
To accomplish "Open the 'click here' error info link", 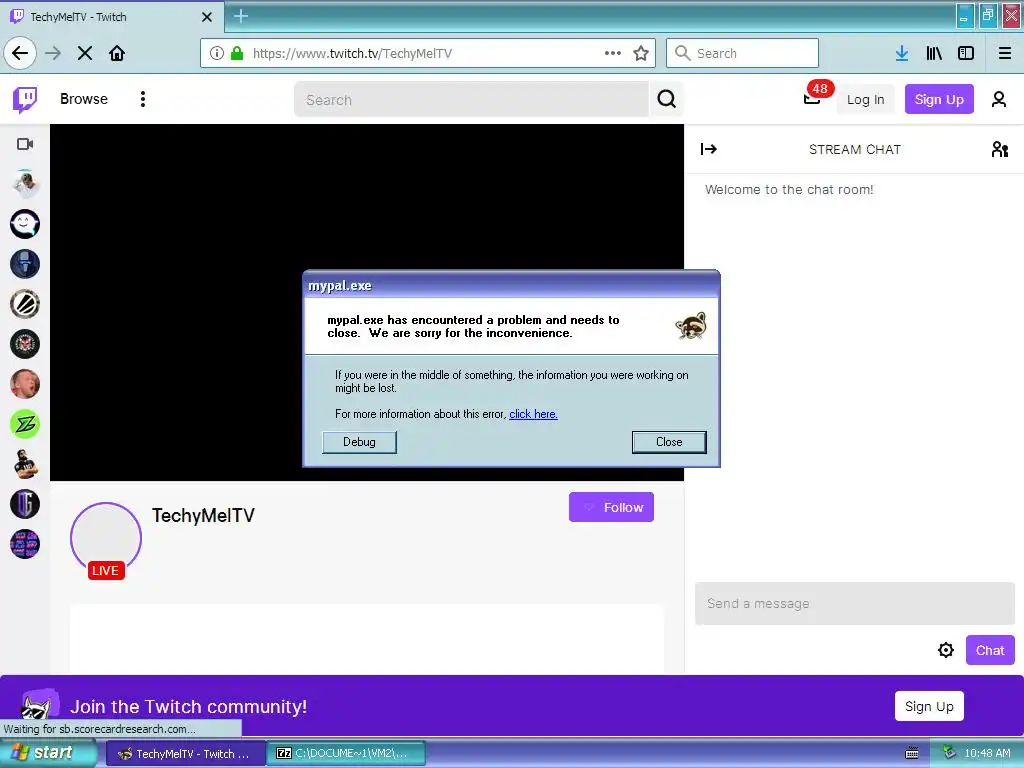I will click(x=533, y=414).
